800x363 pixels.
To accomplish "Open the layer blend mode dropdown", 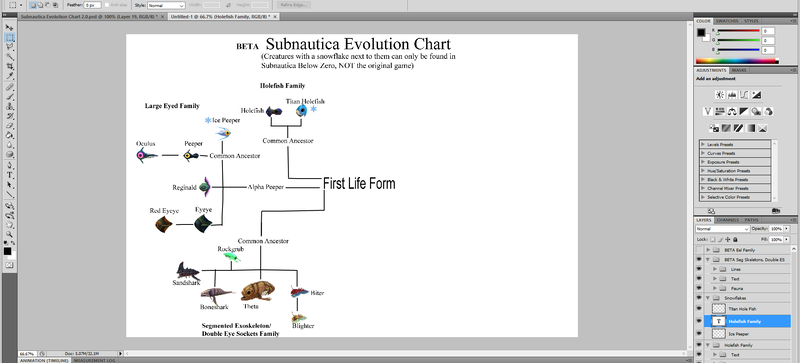I will [722, 229].
